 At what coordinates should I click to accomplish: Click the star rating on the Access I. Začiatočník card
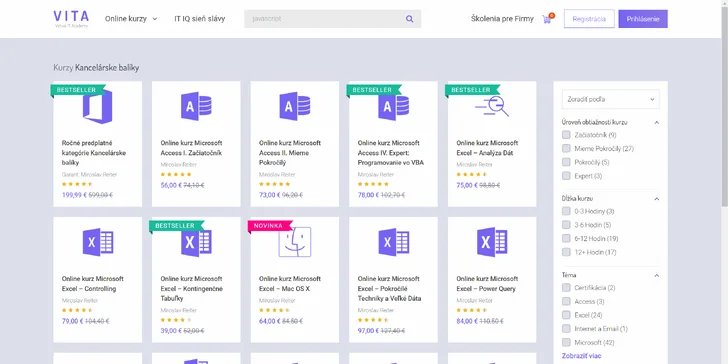tap(176, 175)
